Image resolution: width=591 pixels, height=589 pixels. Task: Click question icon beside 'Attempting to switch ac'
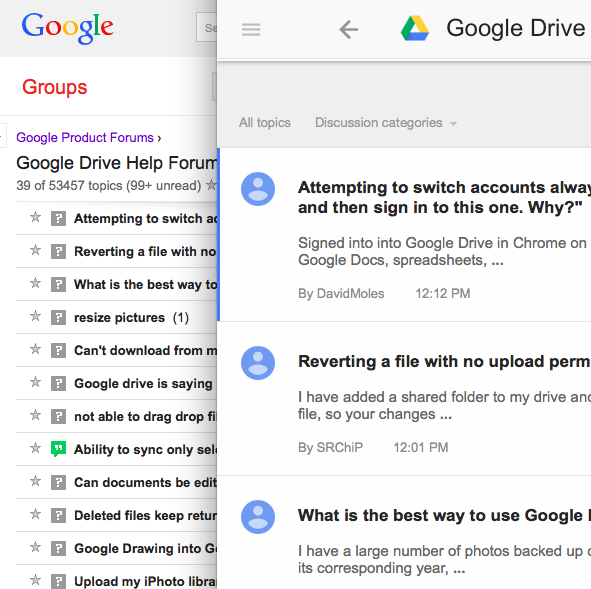pyautogui.click(x=58, y=219)
